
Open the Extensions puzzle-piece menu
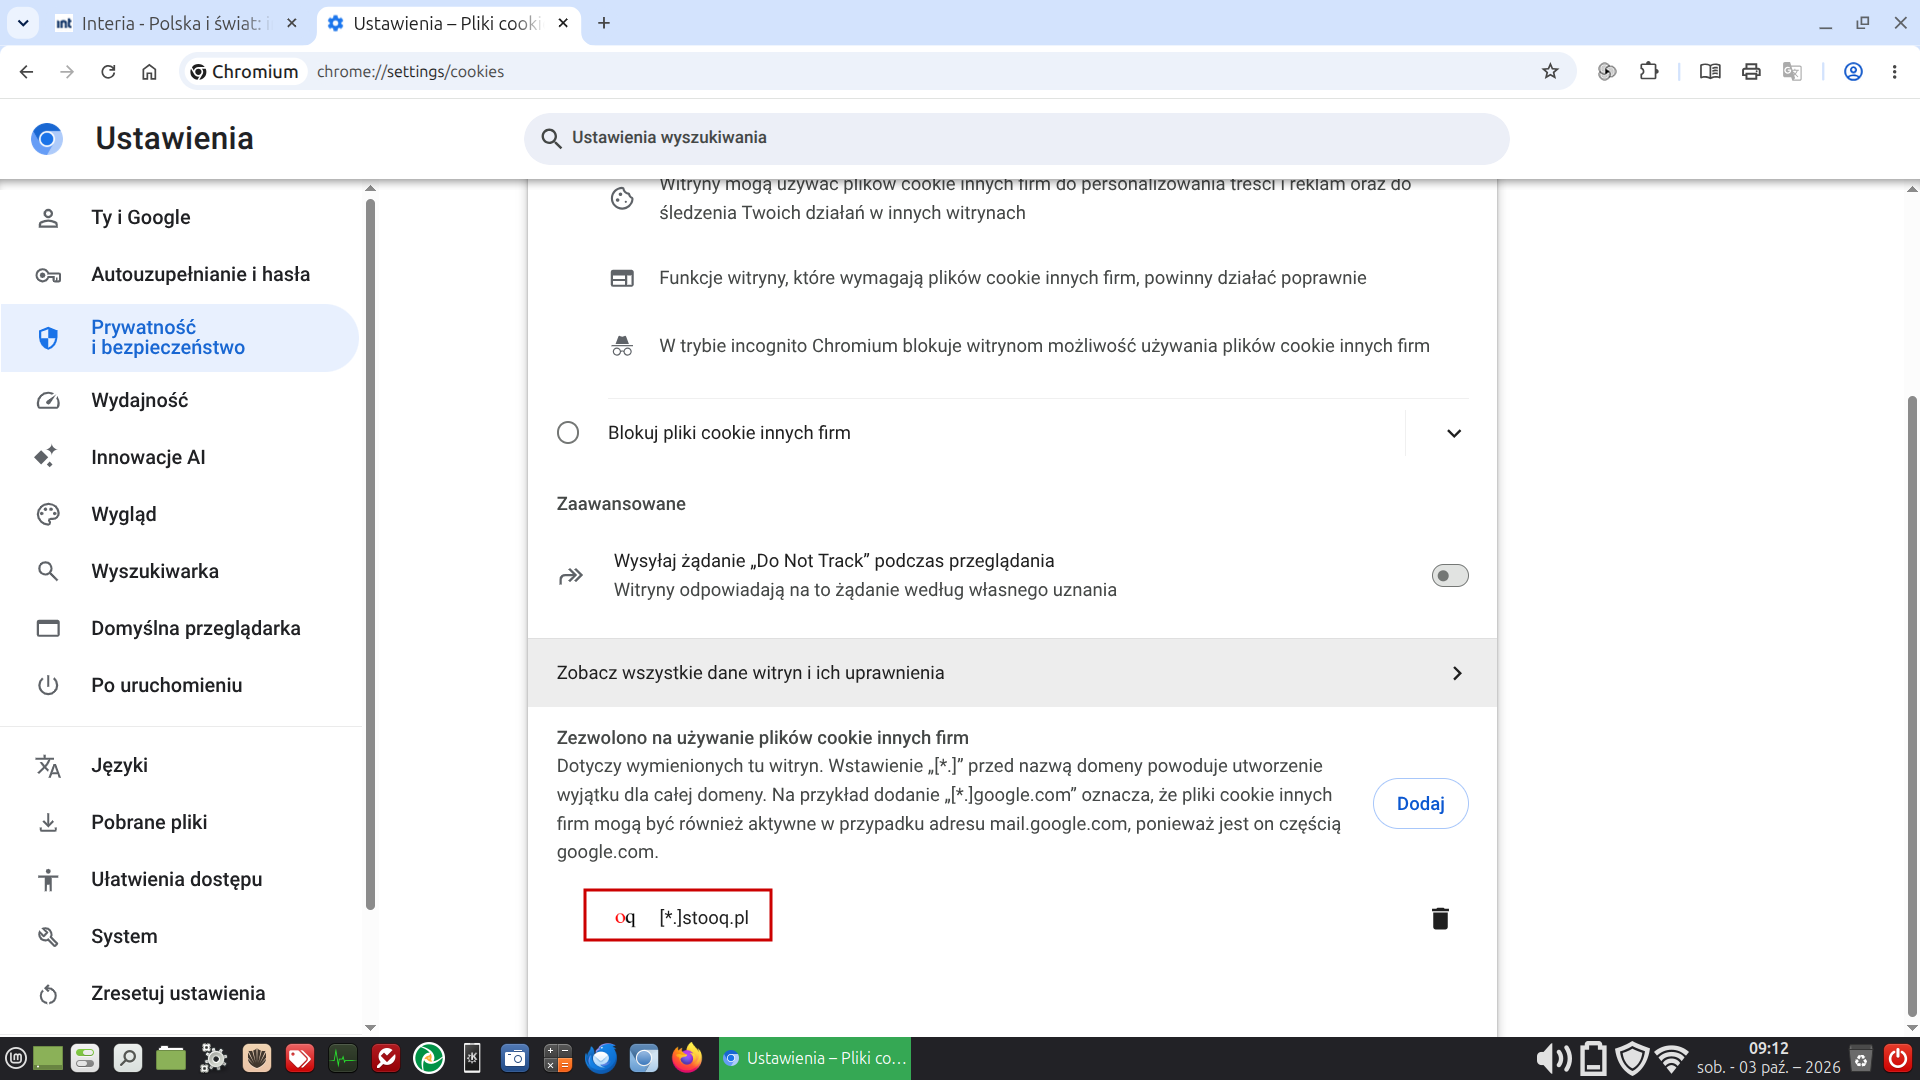click(x=1649, y=71)
